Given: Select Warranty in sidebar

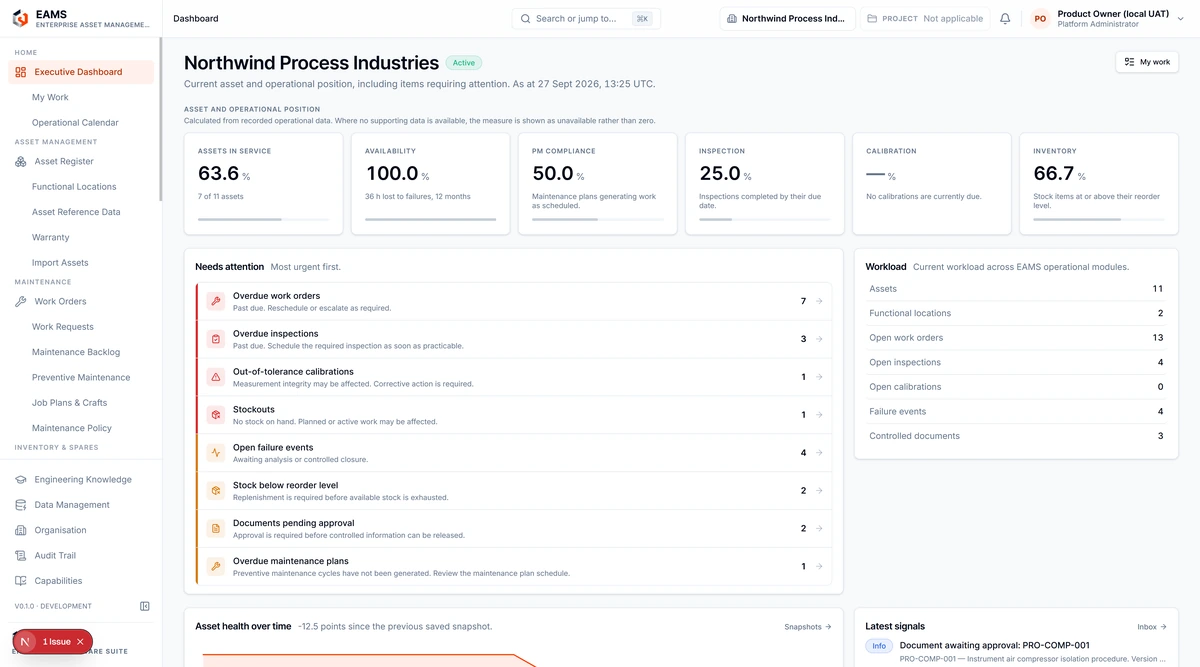Looking at the screenshot, I should point(50,237).
